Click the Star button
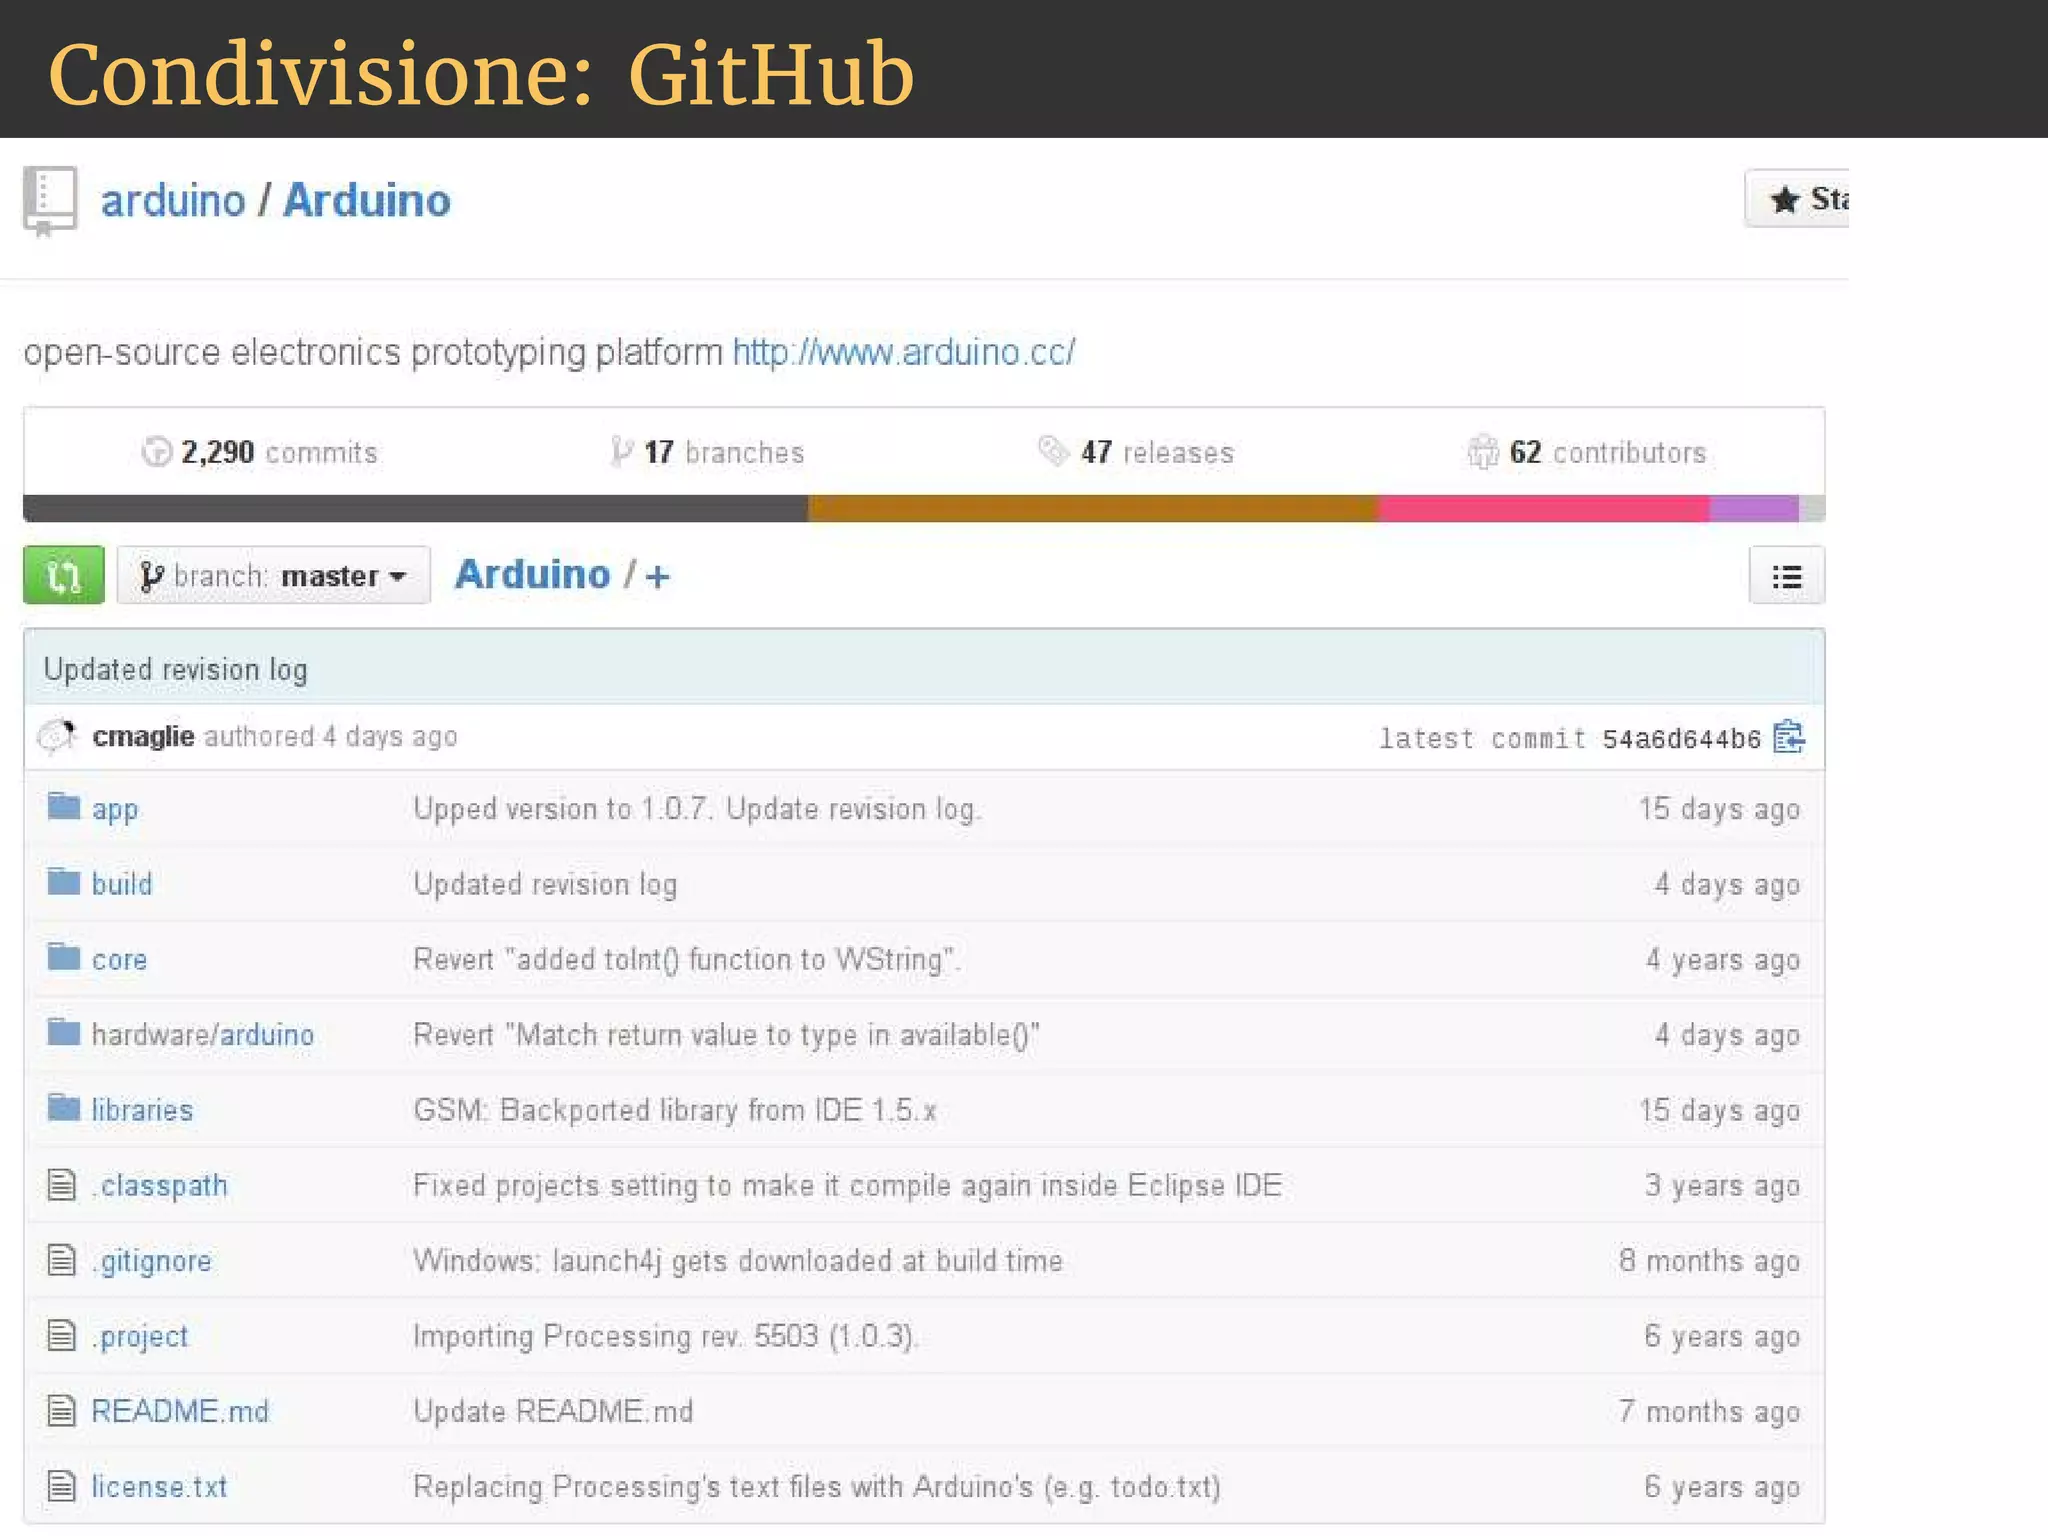Image resolution: width=2048 pixels, height=1536 pixels. click(1797, 199)
